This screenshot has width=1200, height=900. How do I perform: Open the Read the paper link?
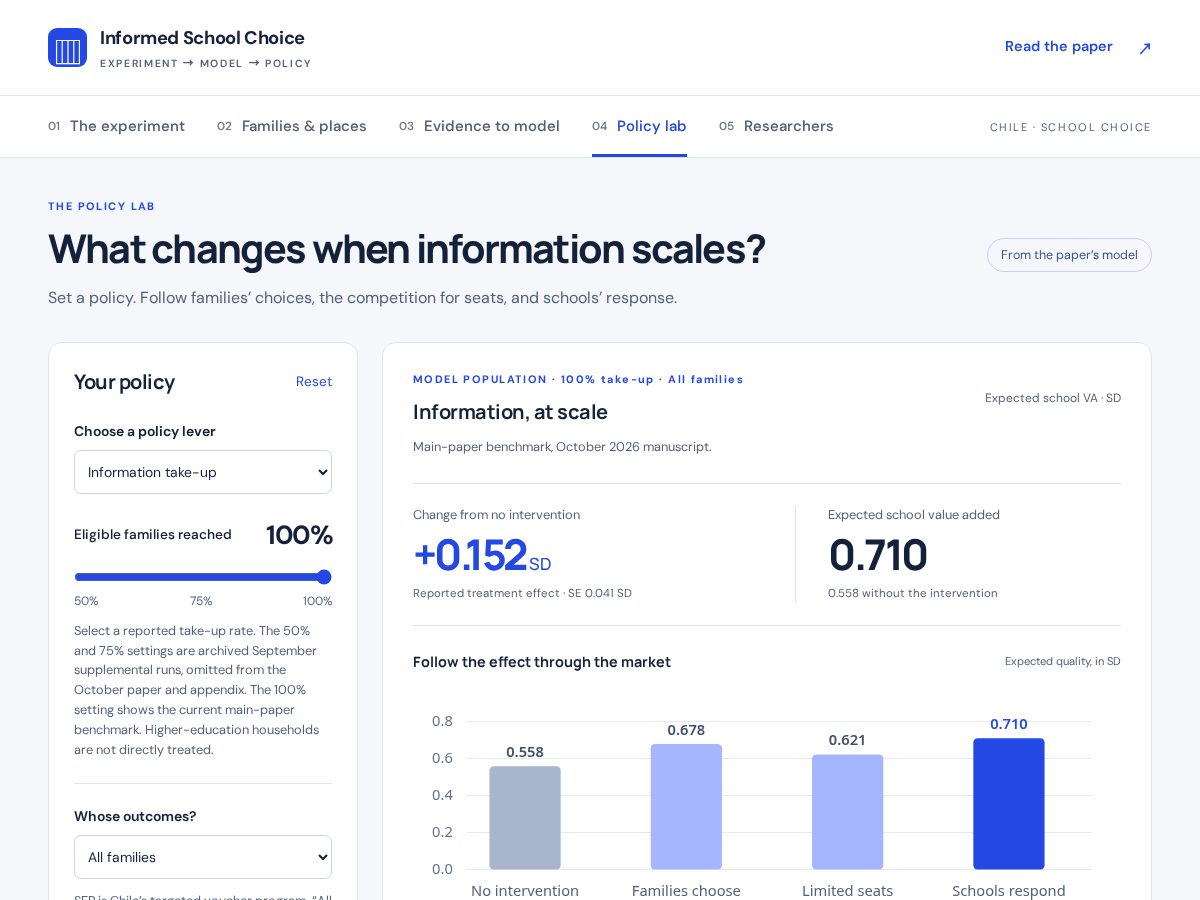click(x=1058, y=46)
